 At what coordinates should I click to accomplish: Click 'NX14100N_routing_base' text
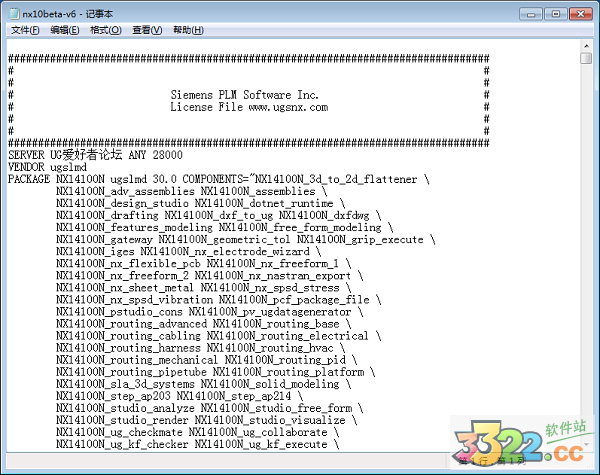click(x=276, y=324)
